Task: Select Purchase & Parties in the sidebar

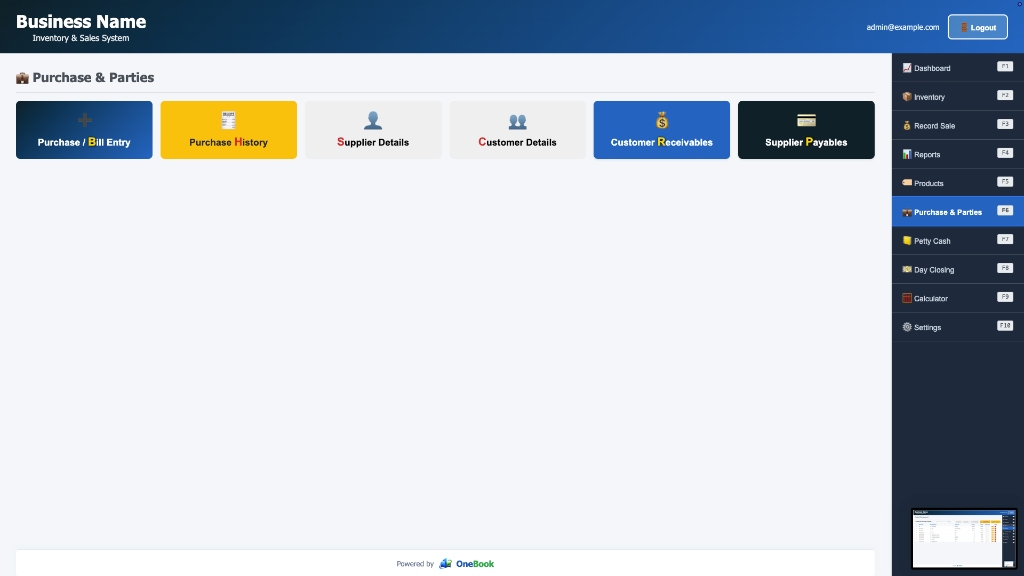Action: (957, 212)
